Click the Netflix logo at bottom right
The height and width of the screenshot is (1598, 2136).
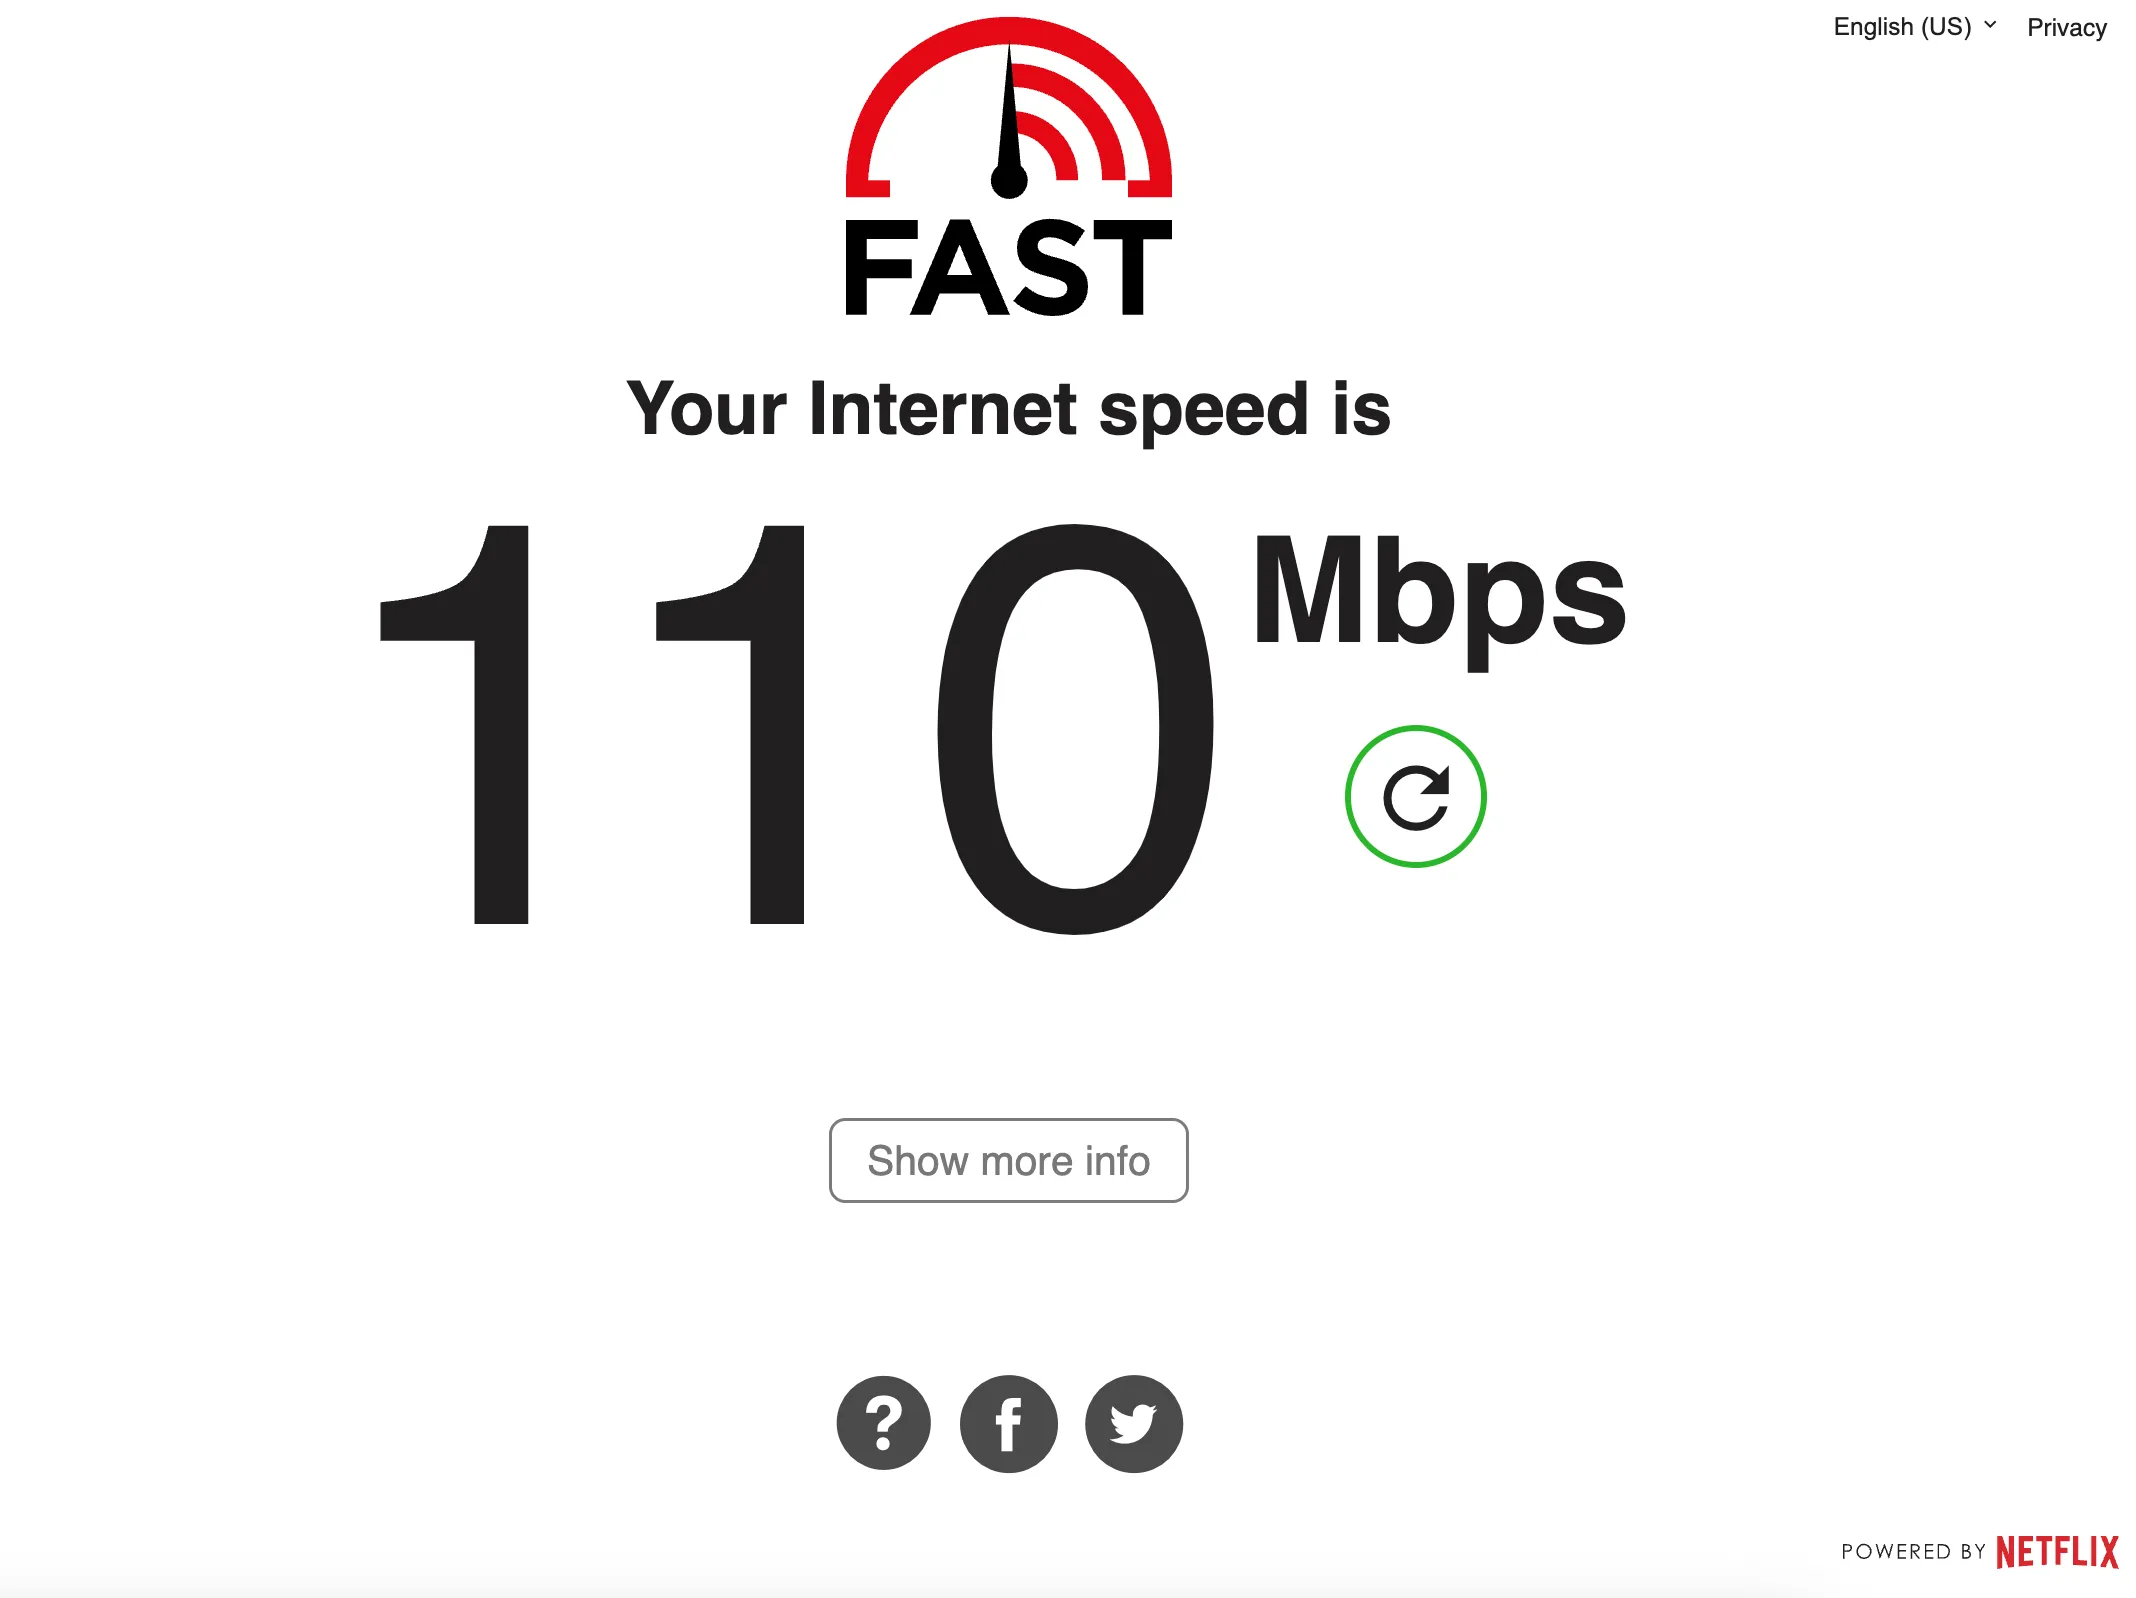pyautogui.click(x=2057, y=1552)
